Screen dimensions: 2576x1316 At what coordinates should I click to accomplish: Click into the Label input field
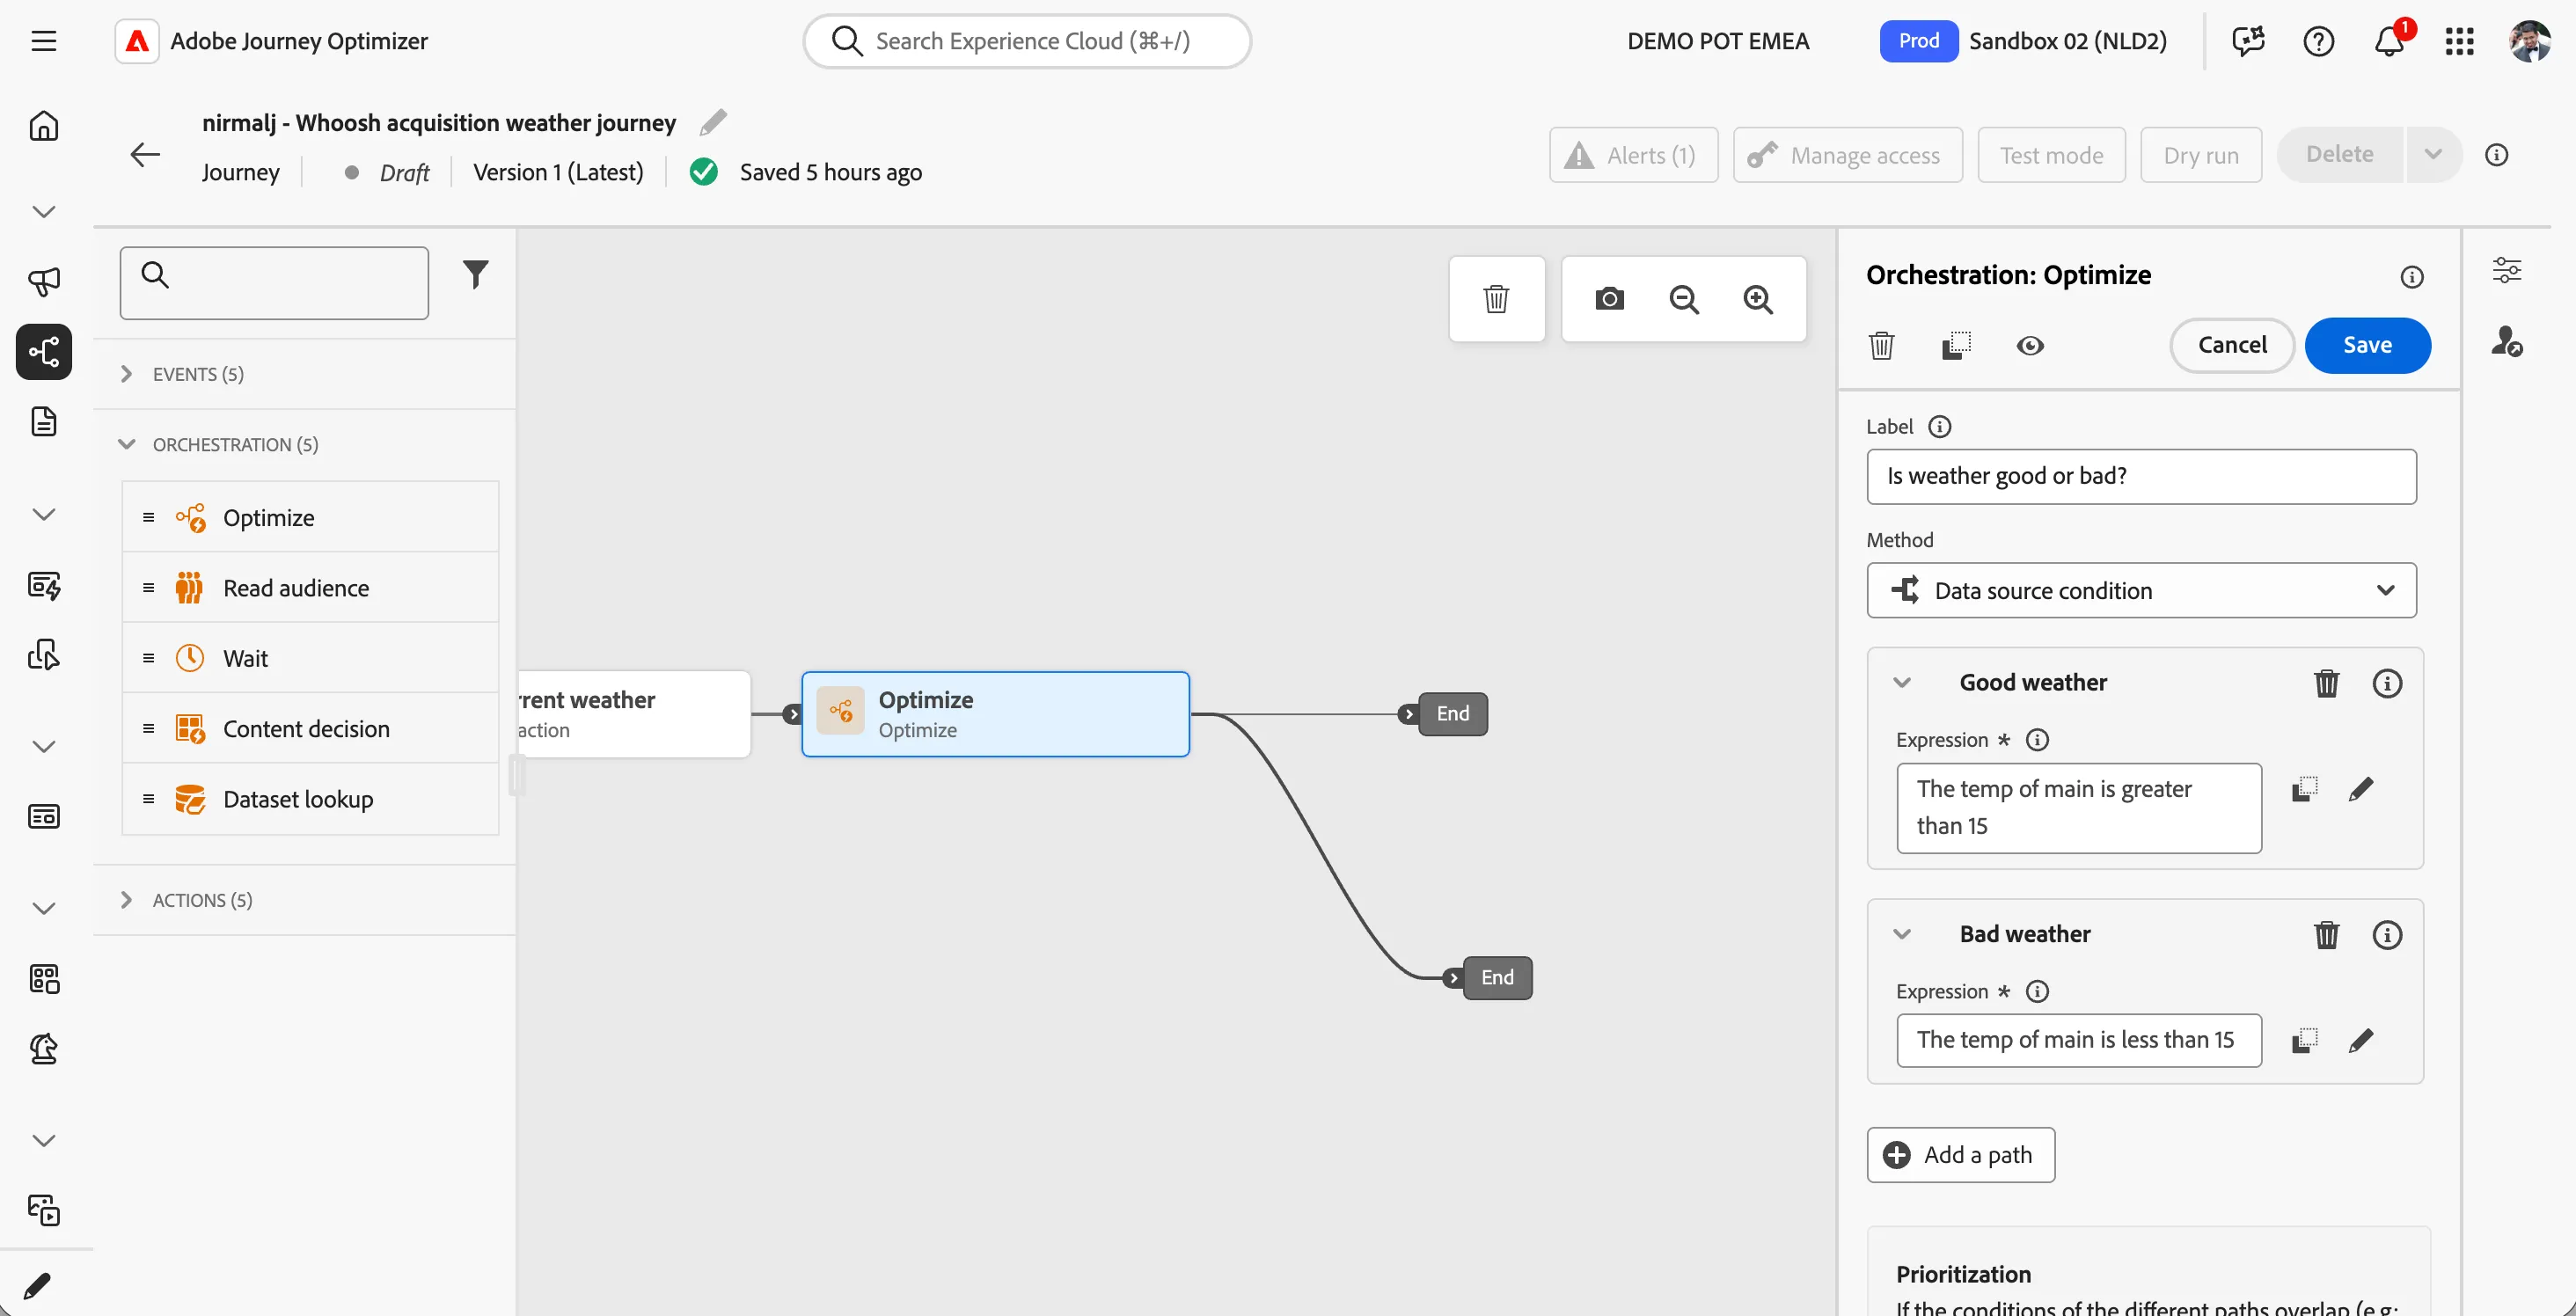2141,476
